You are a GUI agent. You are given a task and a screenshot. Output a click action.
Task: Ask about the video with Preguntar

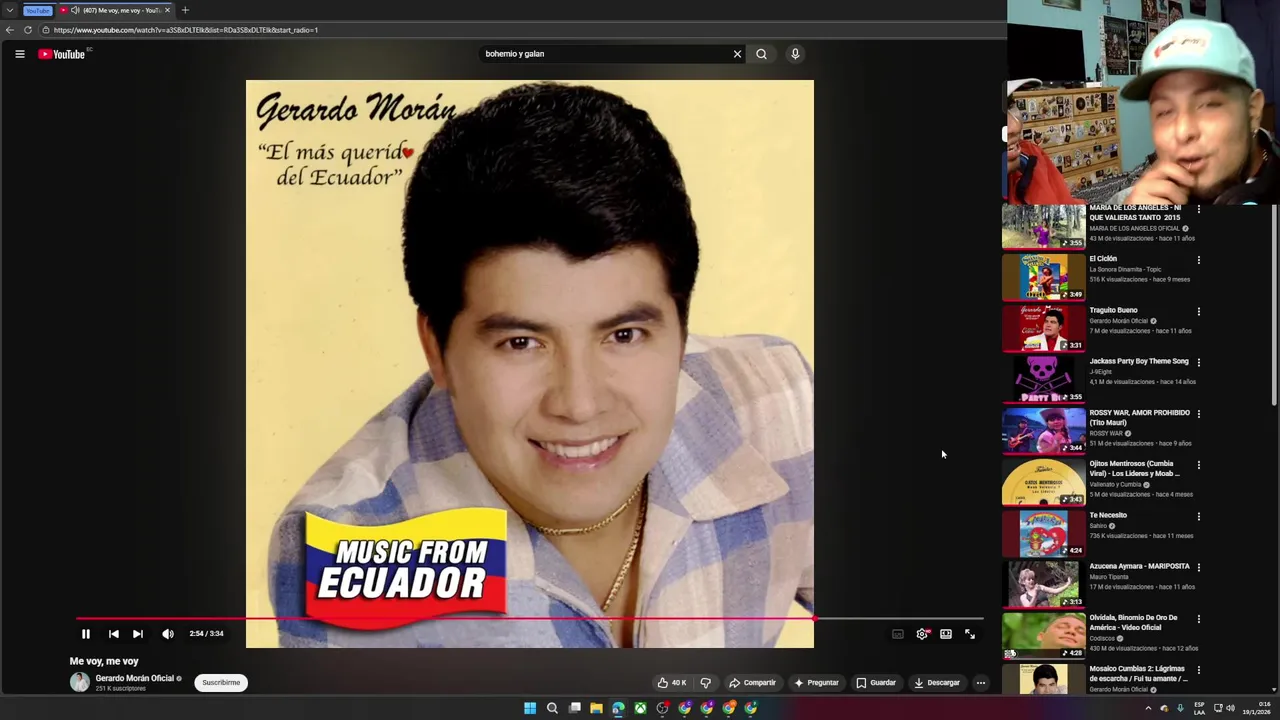click(816, 683)
